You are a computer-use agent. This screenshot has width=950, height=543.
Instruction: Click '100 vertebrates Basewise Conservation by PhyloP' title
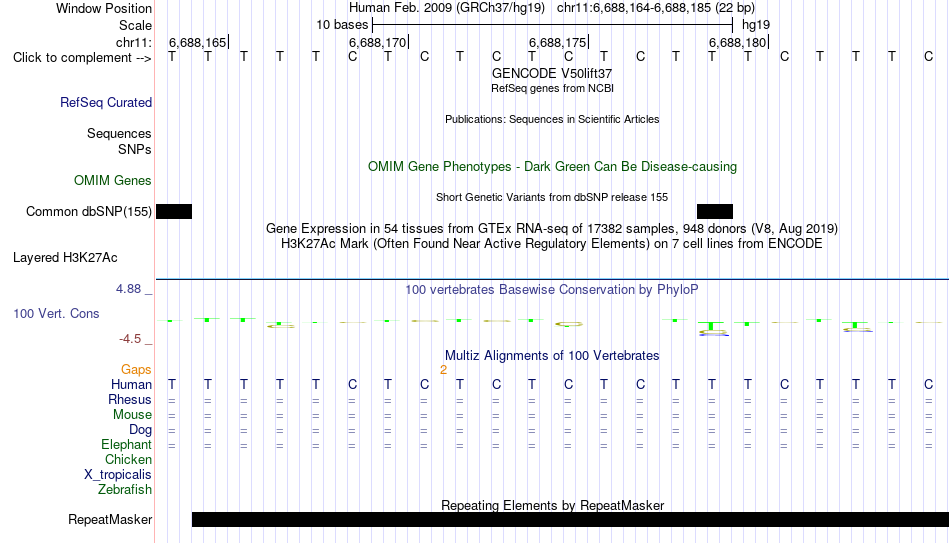tap(552, 290)
